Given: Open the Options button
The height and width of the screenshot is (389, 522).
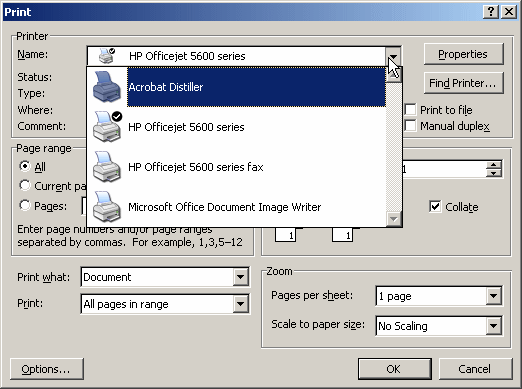Looking at the screenshot, I should (x=47, y=369).
